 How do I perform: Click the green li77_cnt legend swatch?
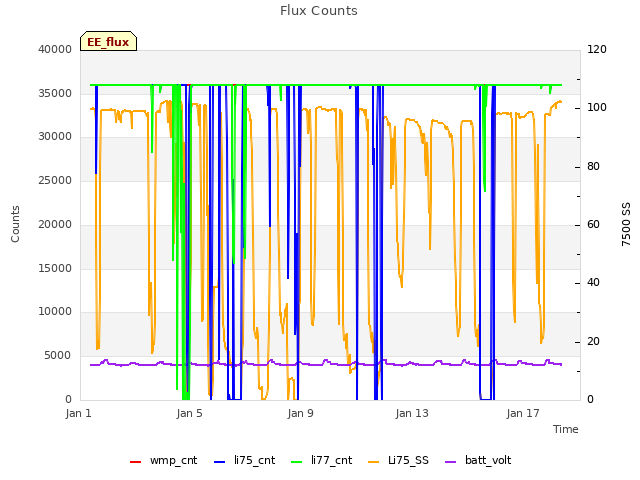point(297,462)
